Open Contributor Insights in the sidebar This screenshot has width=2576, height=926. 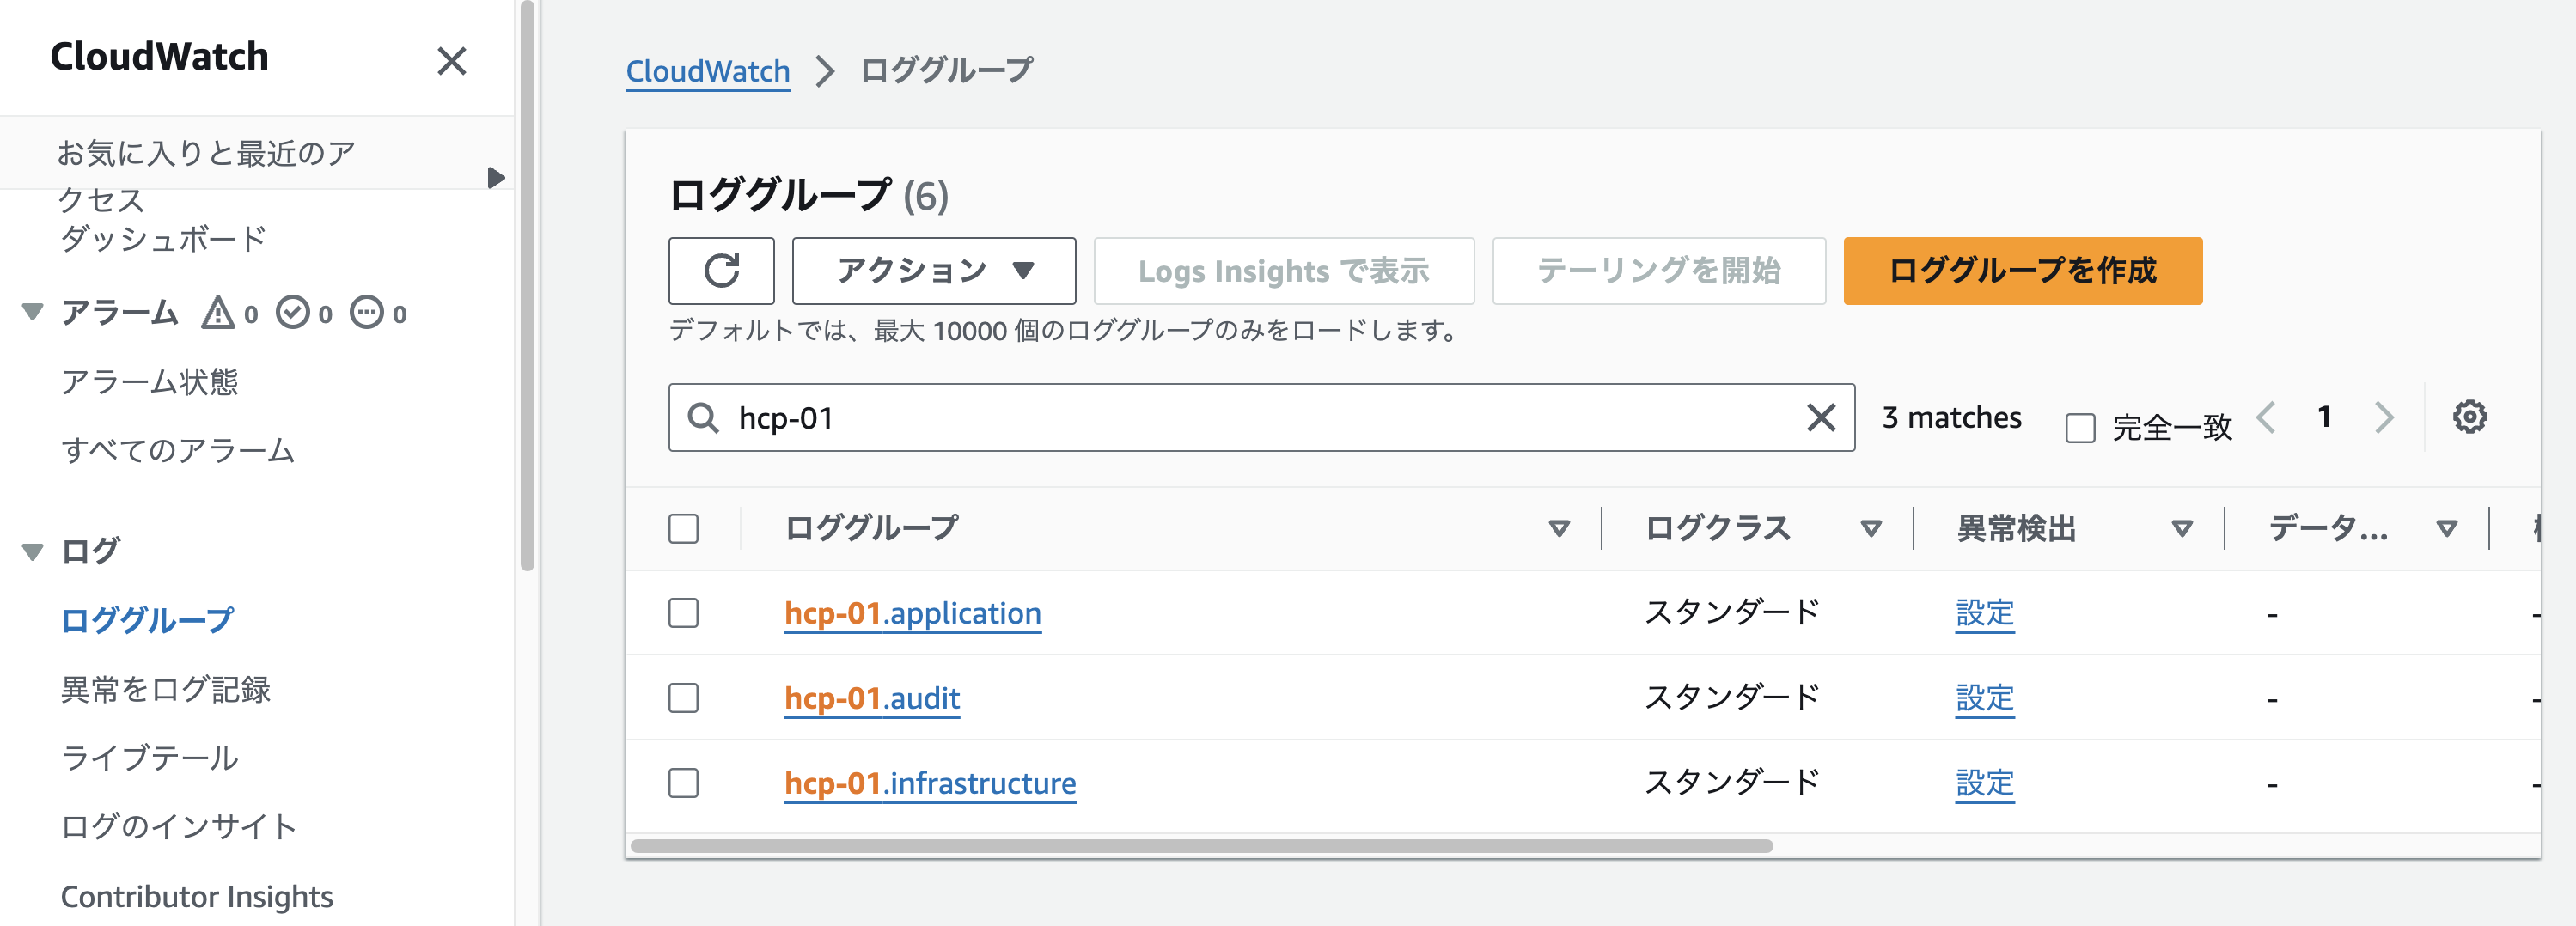pos(196,896)
